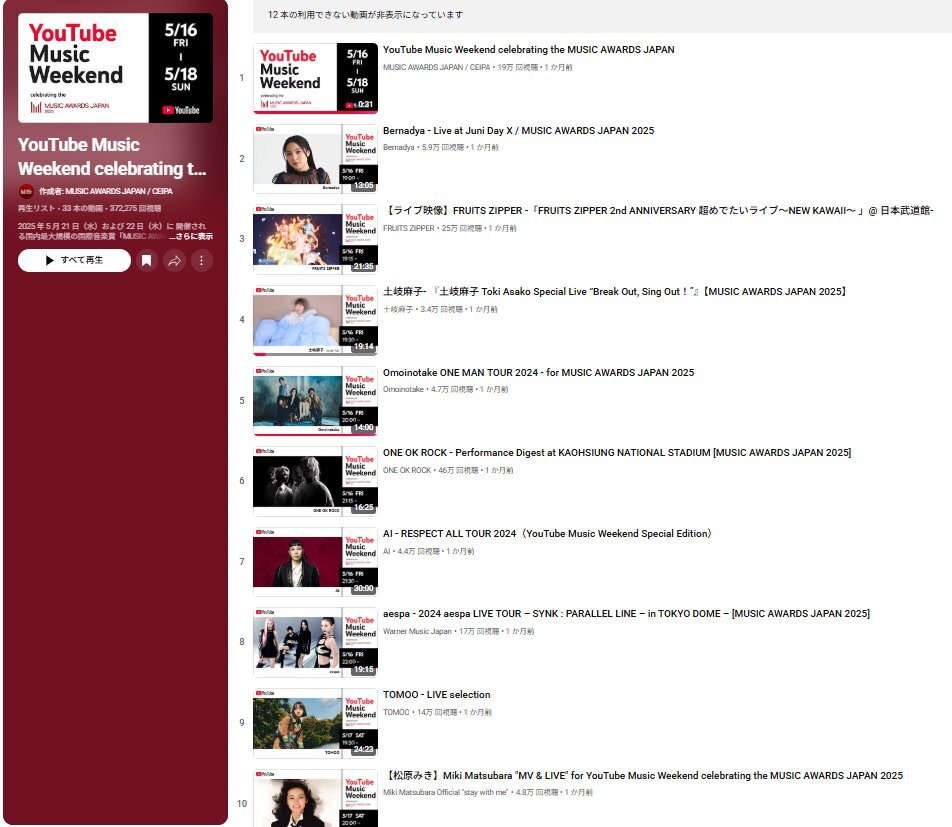952x827 pixels.
Task: Open title YouTube Music Weekend celebrating the MUSIC AWARDS JAPAN
Action: (x=528, y=50)
